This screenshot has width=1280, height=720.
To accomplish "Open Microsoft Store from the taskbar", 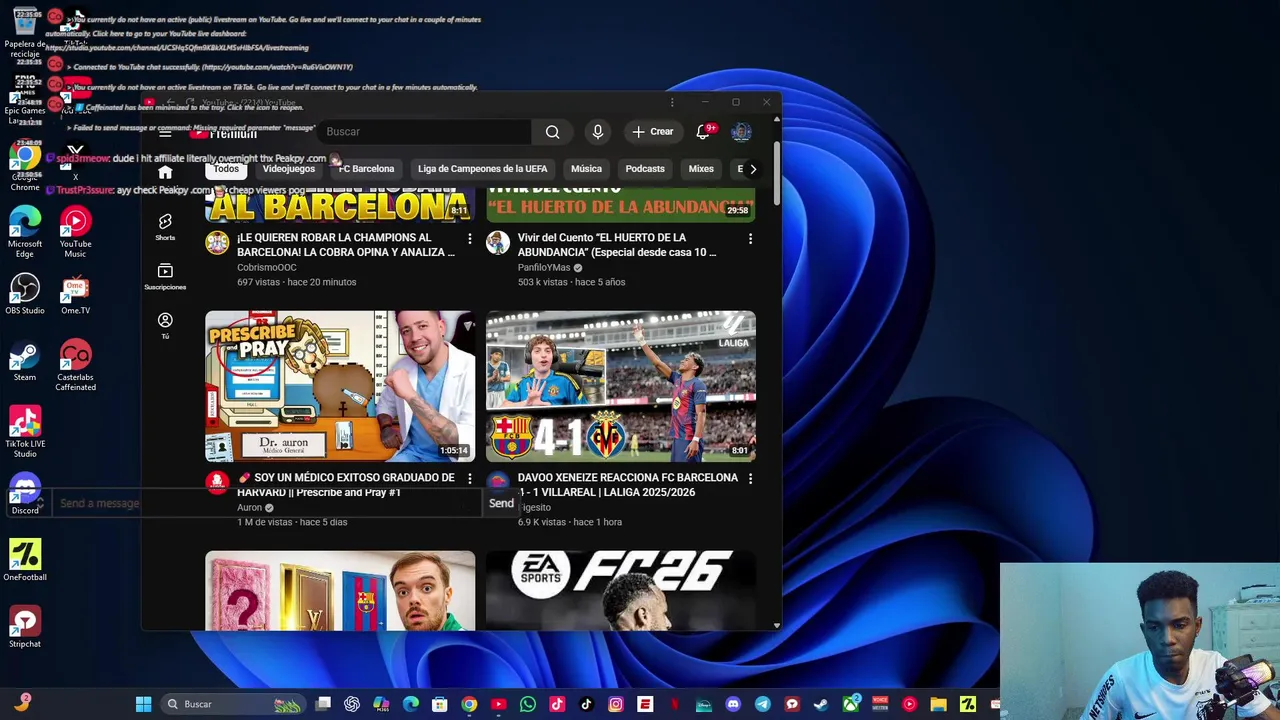I will click(x=440, y=704).
